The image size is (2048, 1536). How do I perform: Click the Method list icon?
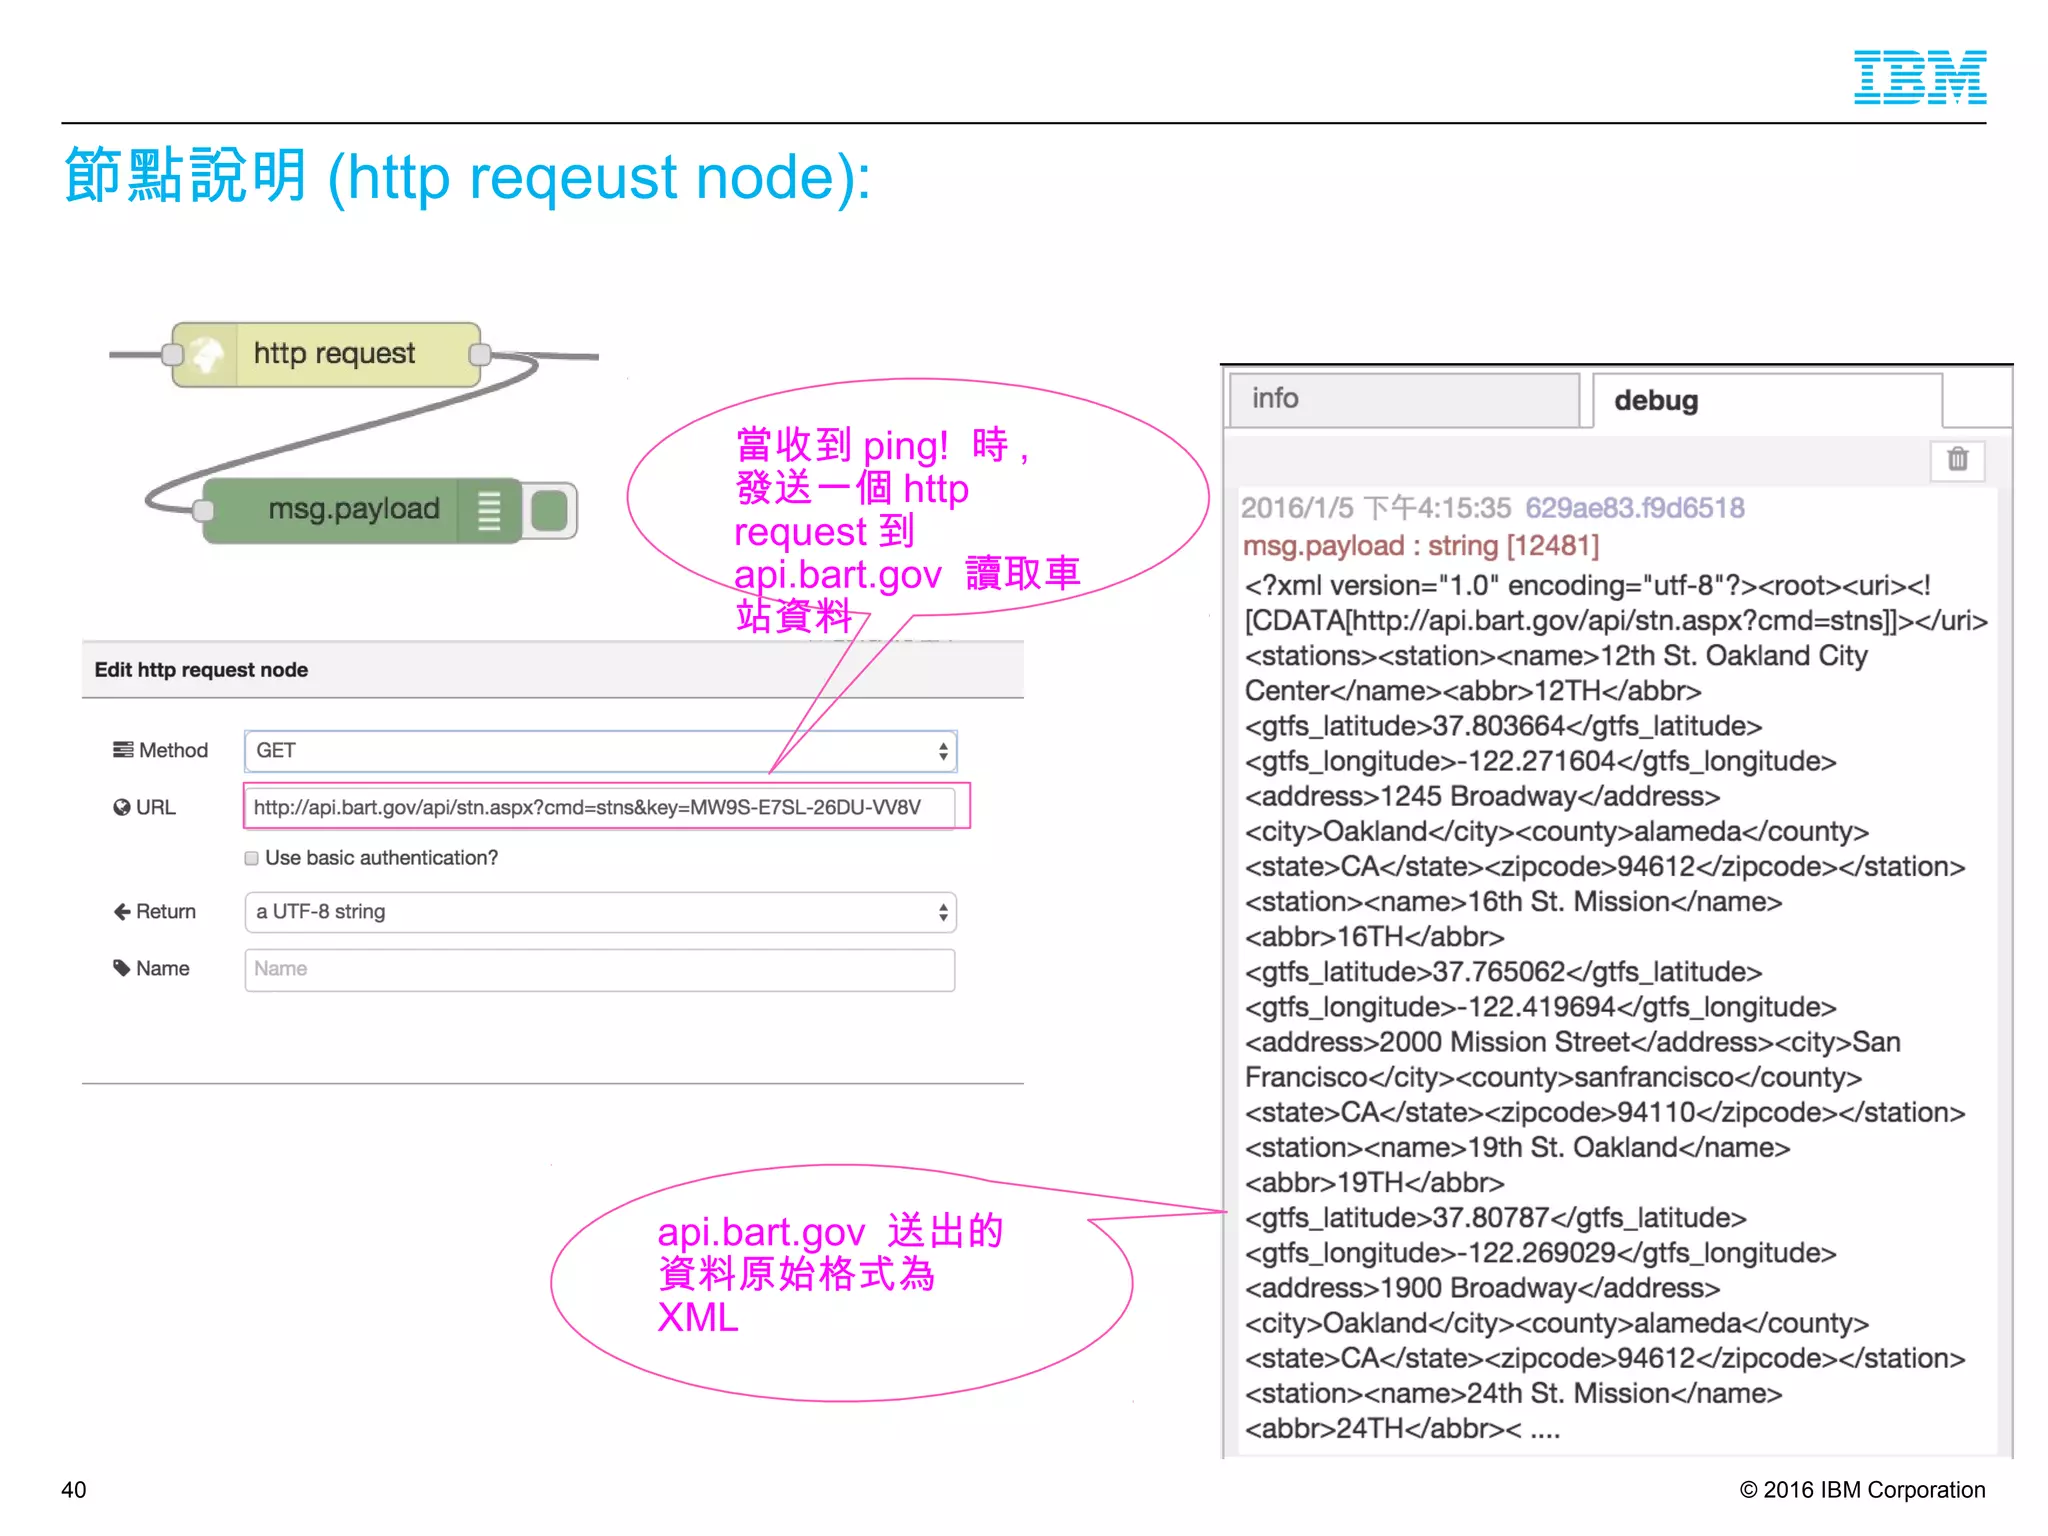123,750
